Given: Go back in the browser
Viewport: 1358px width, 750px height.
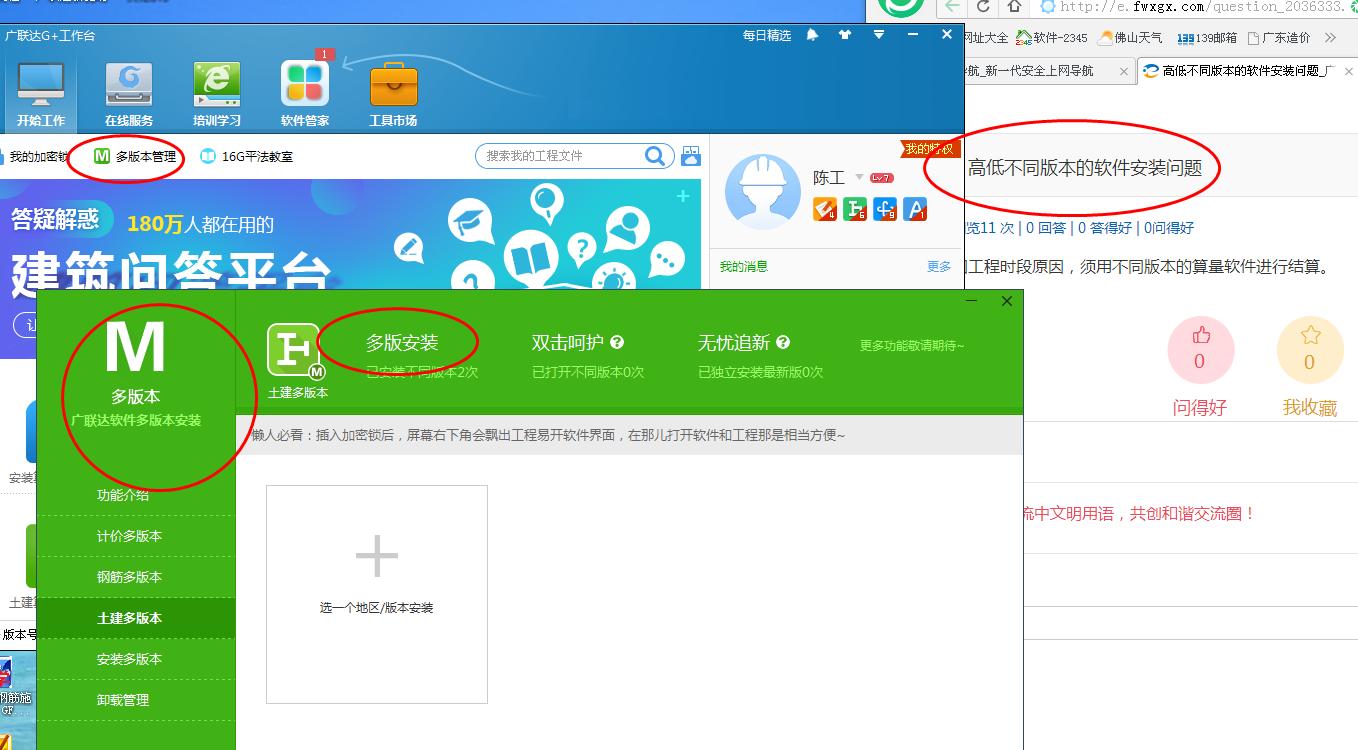Looking at the screenshot, I should pos(950,7).
